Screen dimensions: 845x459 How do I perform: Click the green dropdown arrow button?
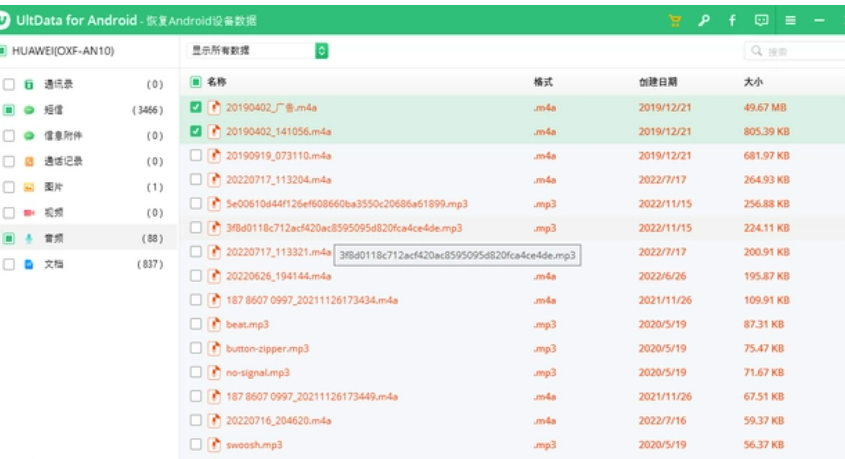coord(321,50)
